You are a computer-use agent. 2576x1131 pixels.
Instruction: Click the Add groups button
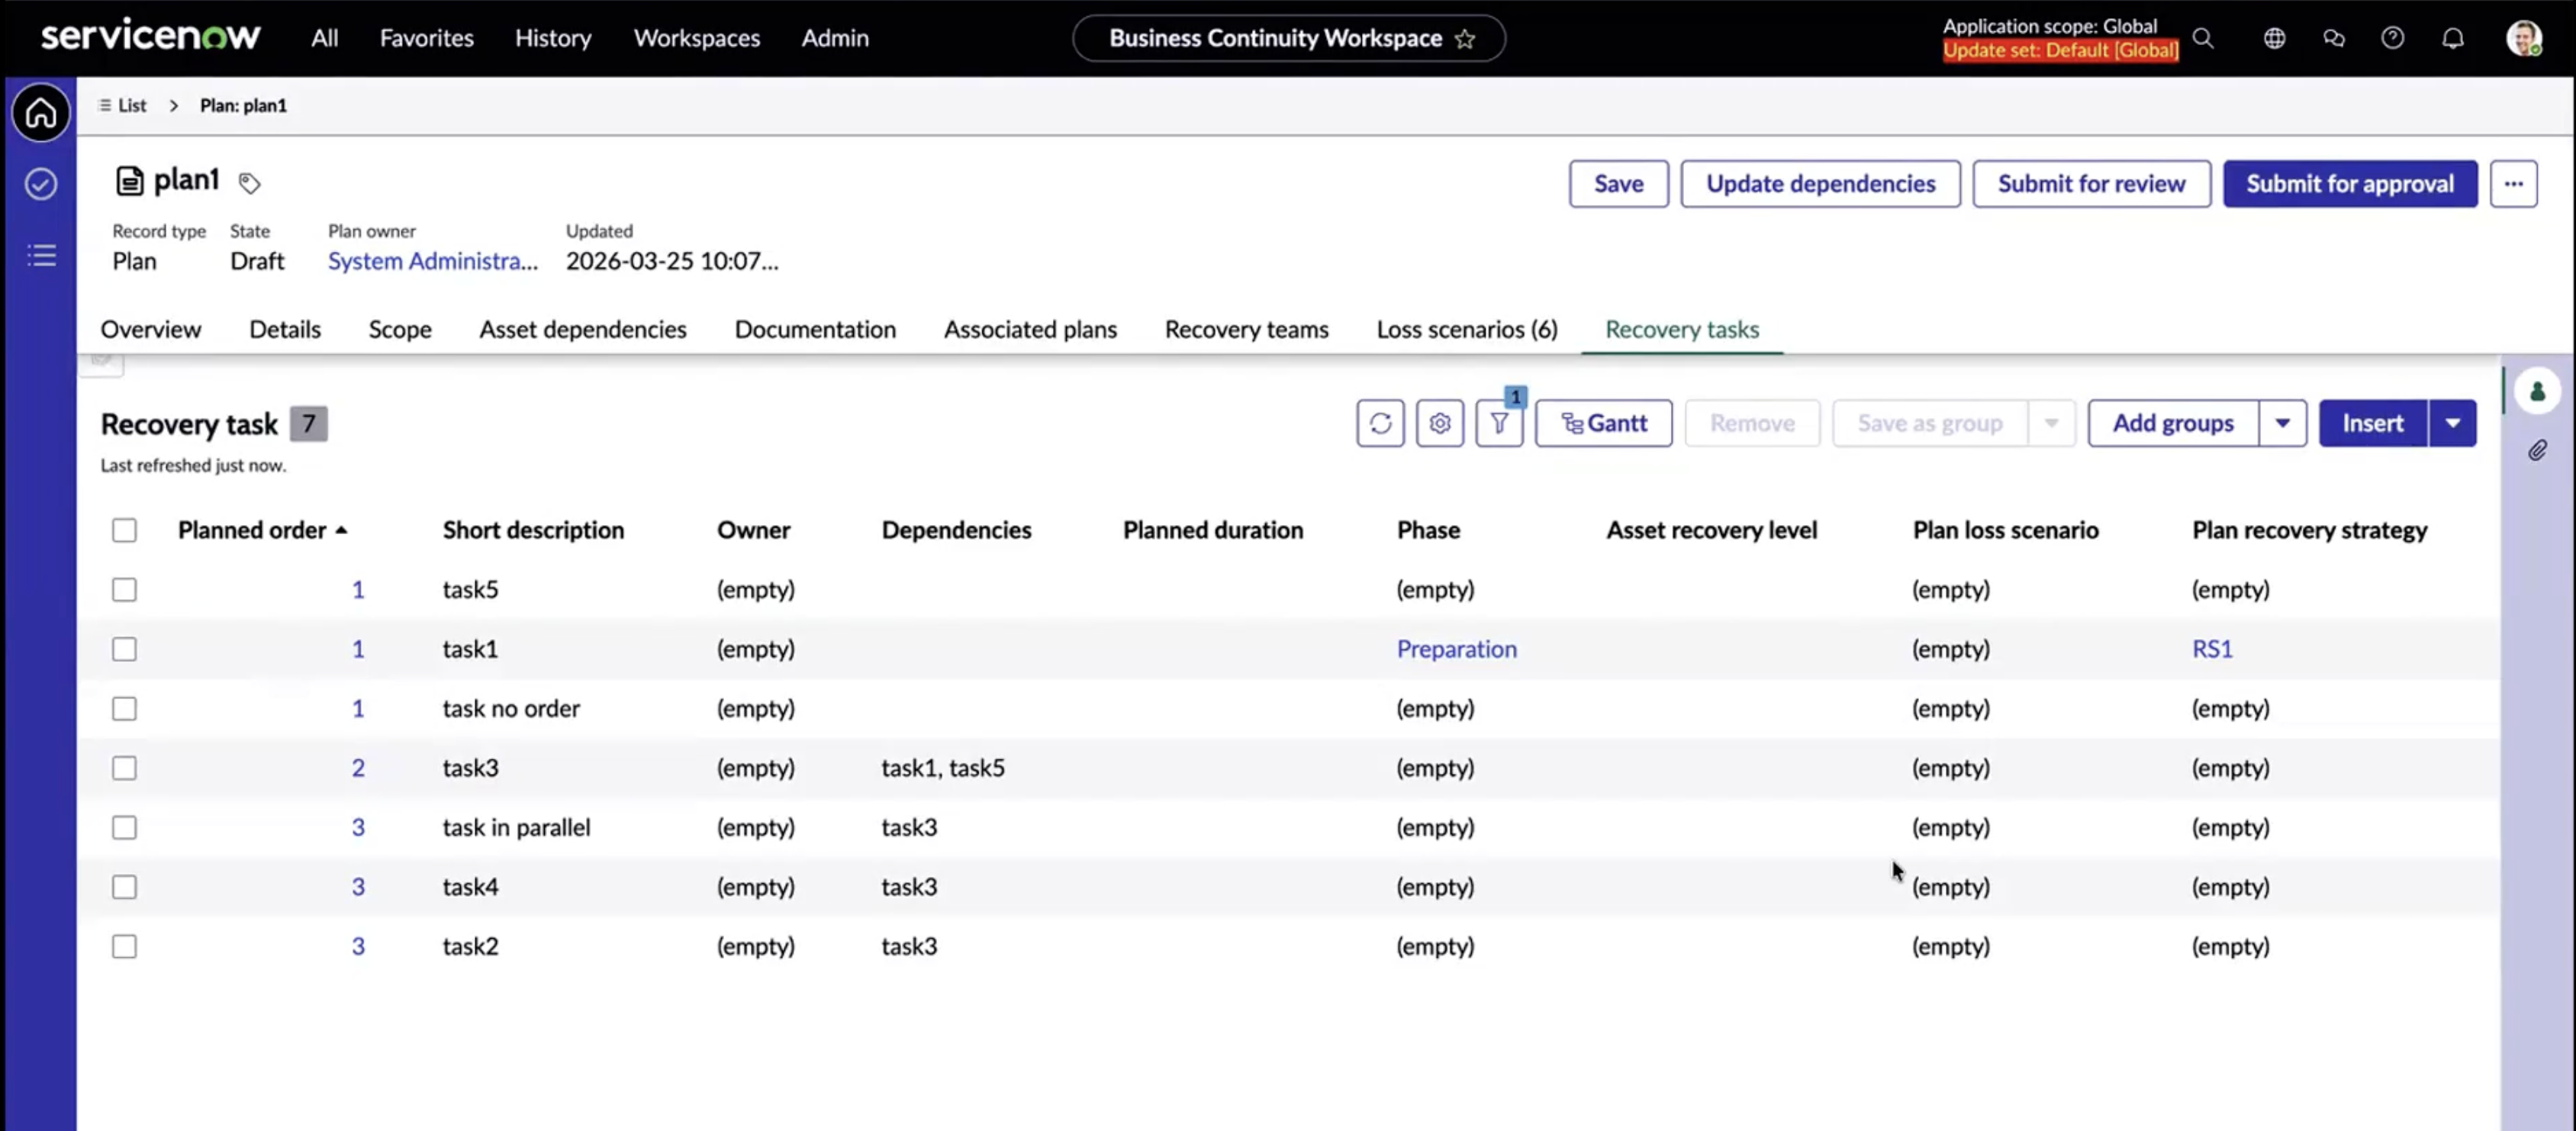coord(2173,423)
